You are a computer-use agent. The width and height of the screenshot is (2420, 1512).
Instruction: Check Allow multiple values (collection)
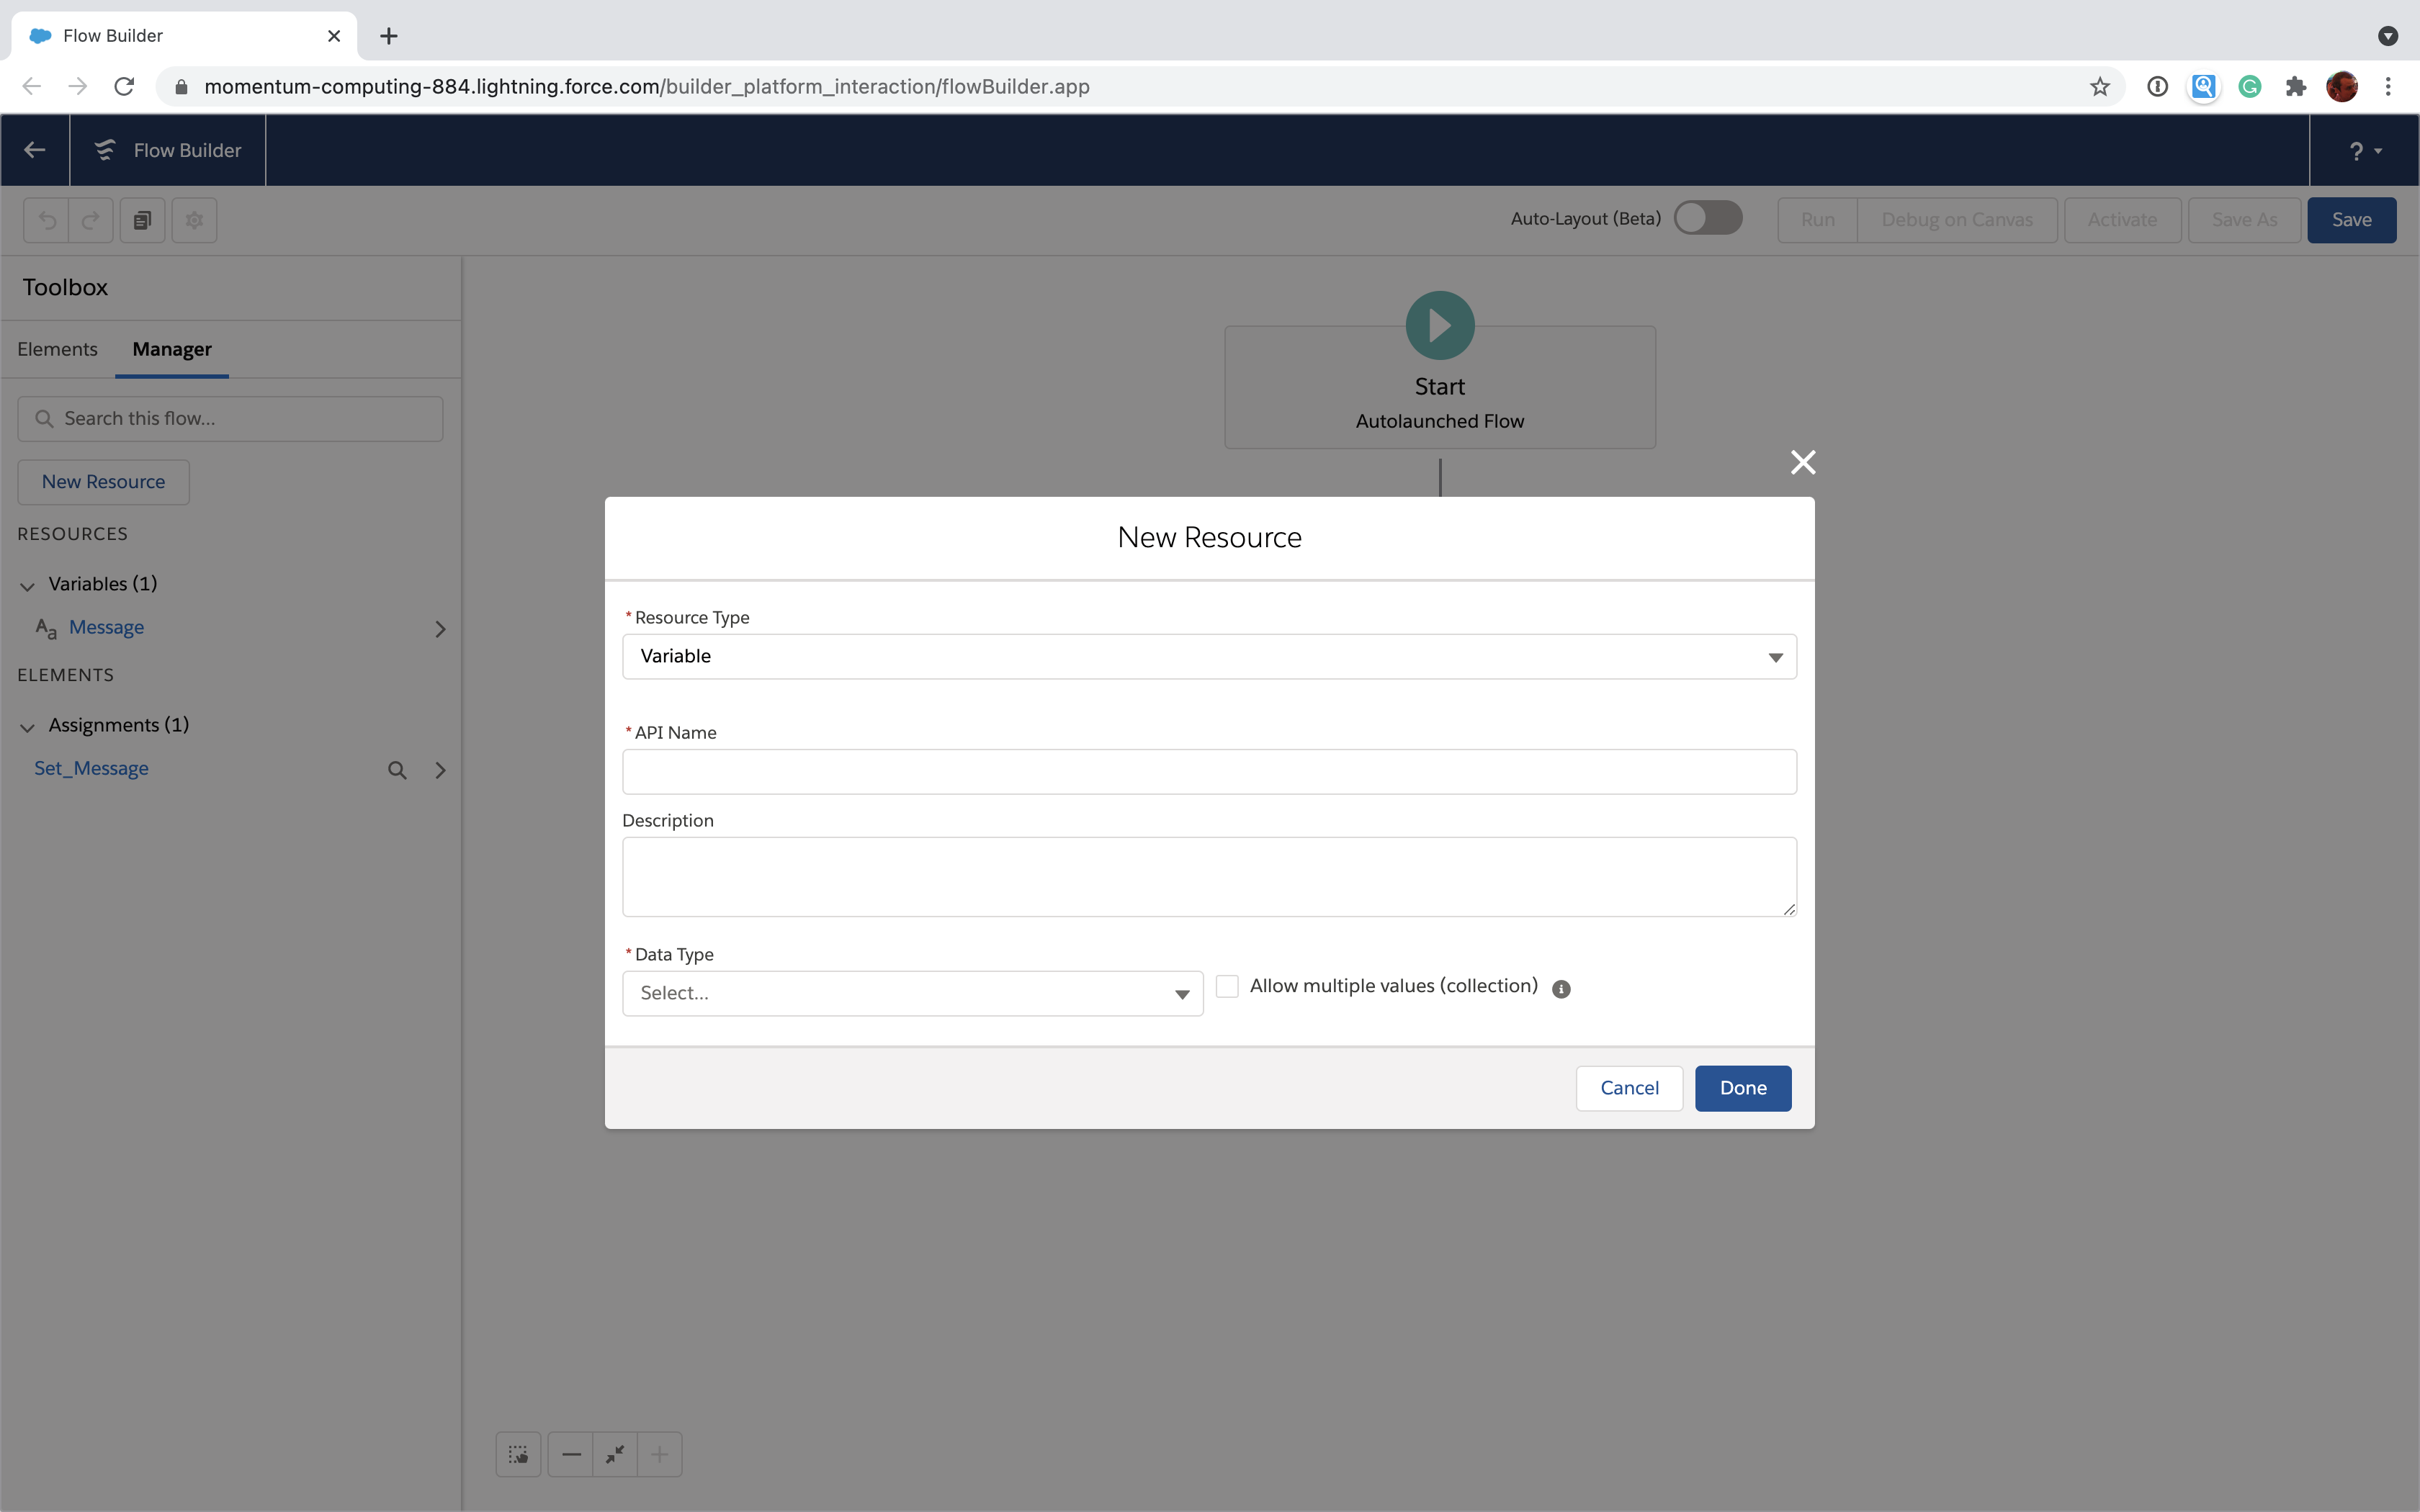(1228, 985)
